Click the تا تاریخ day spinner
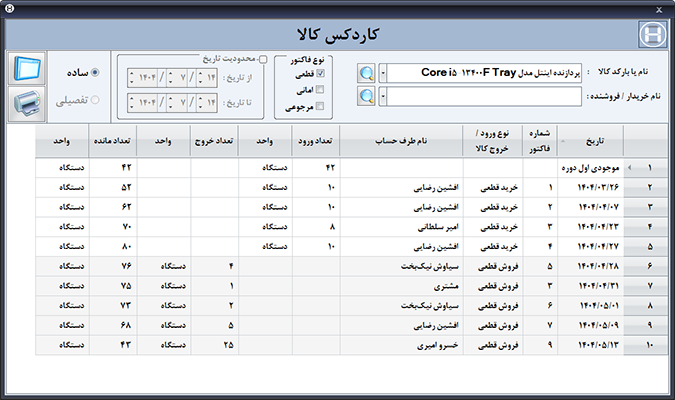 pyautogui.click(x=207, y=103)
